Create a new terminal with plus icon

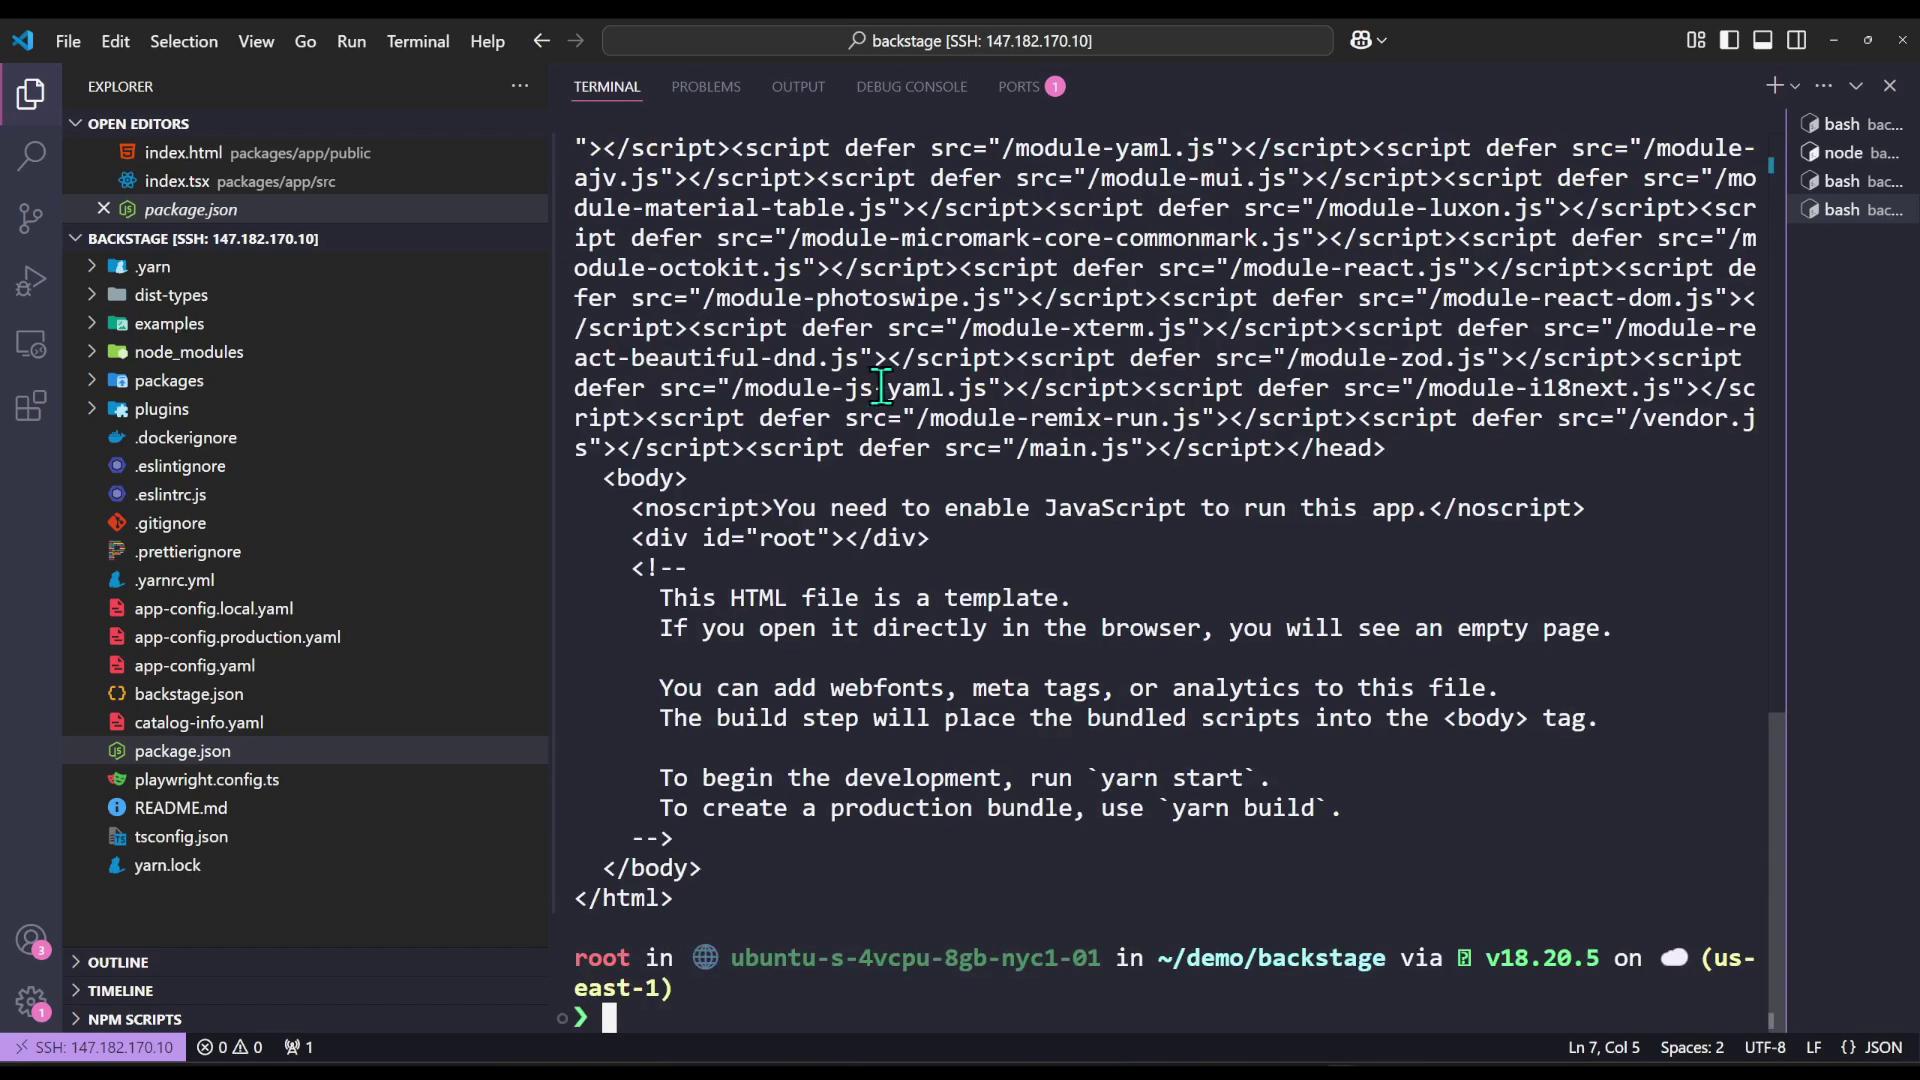(x=1774, y=86)
